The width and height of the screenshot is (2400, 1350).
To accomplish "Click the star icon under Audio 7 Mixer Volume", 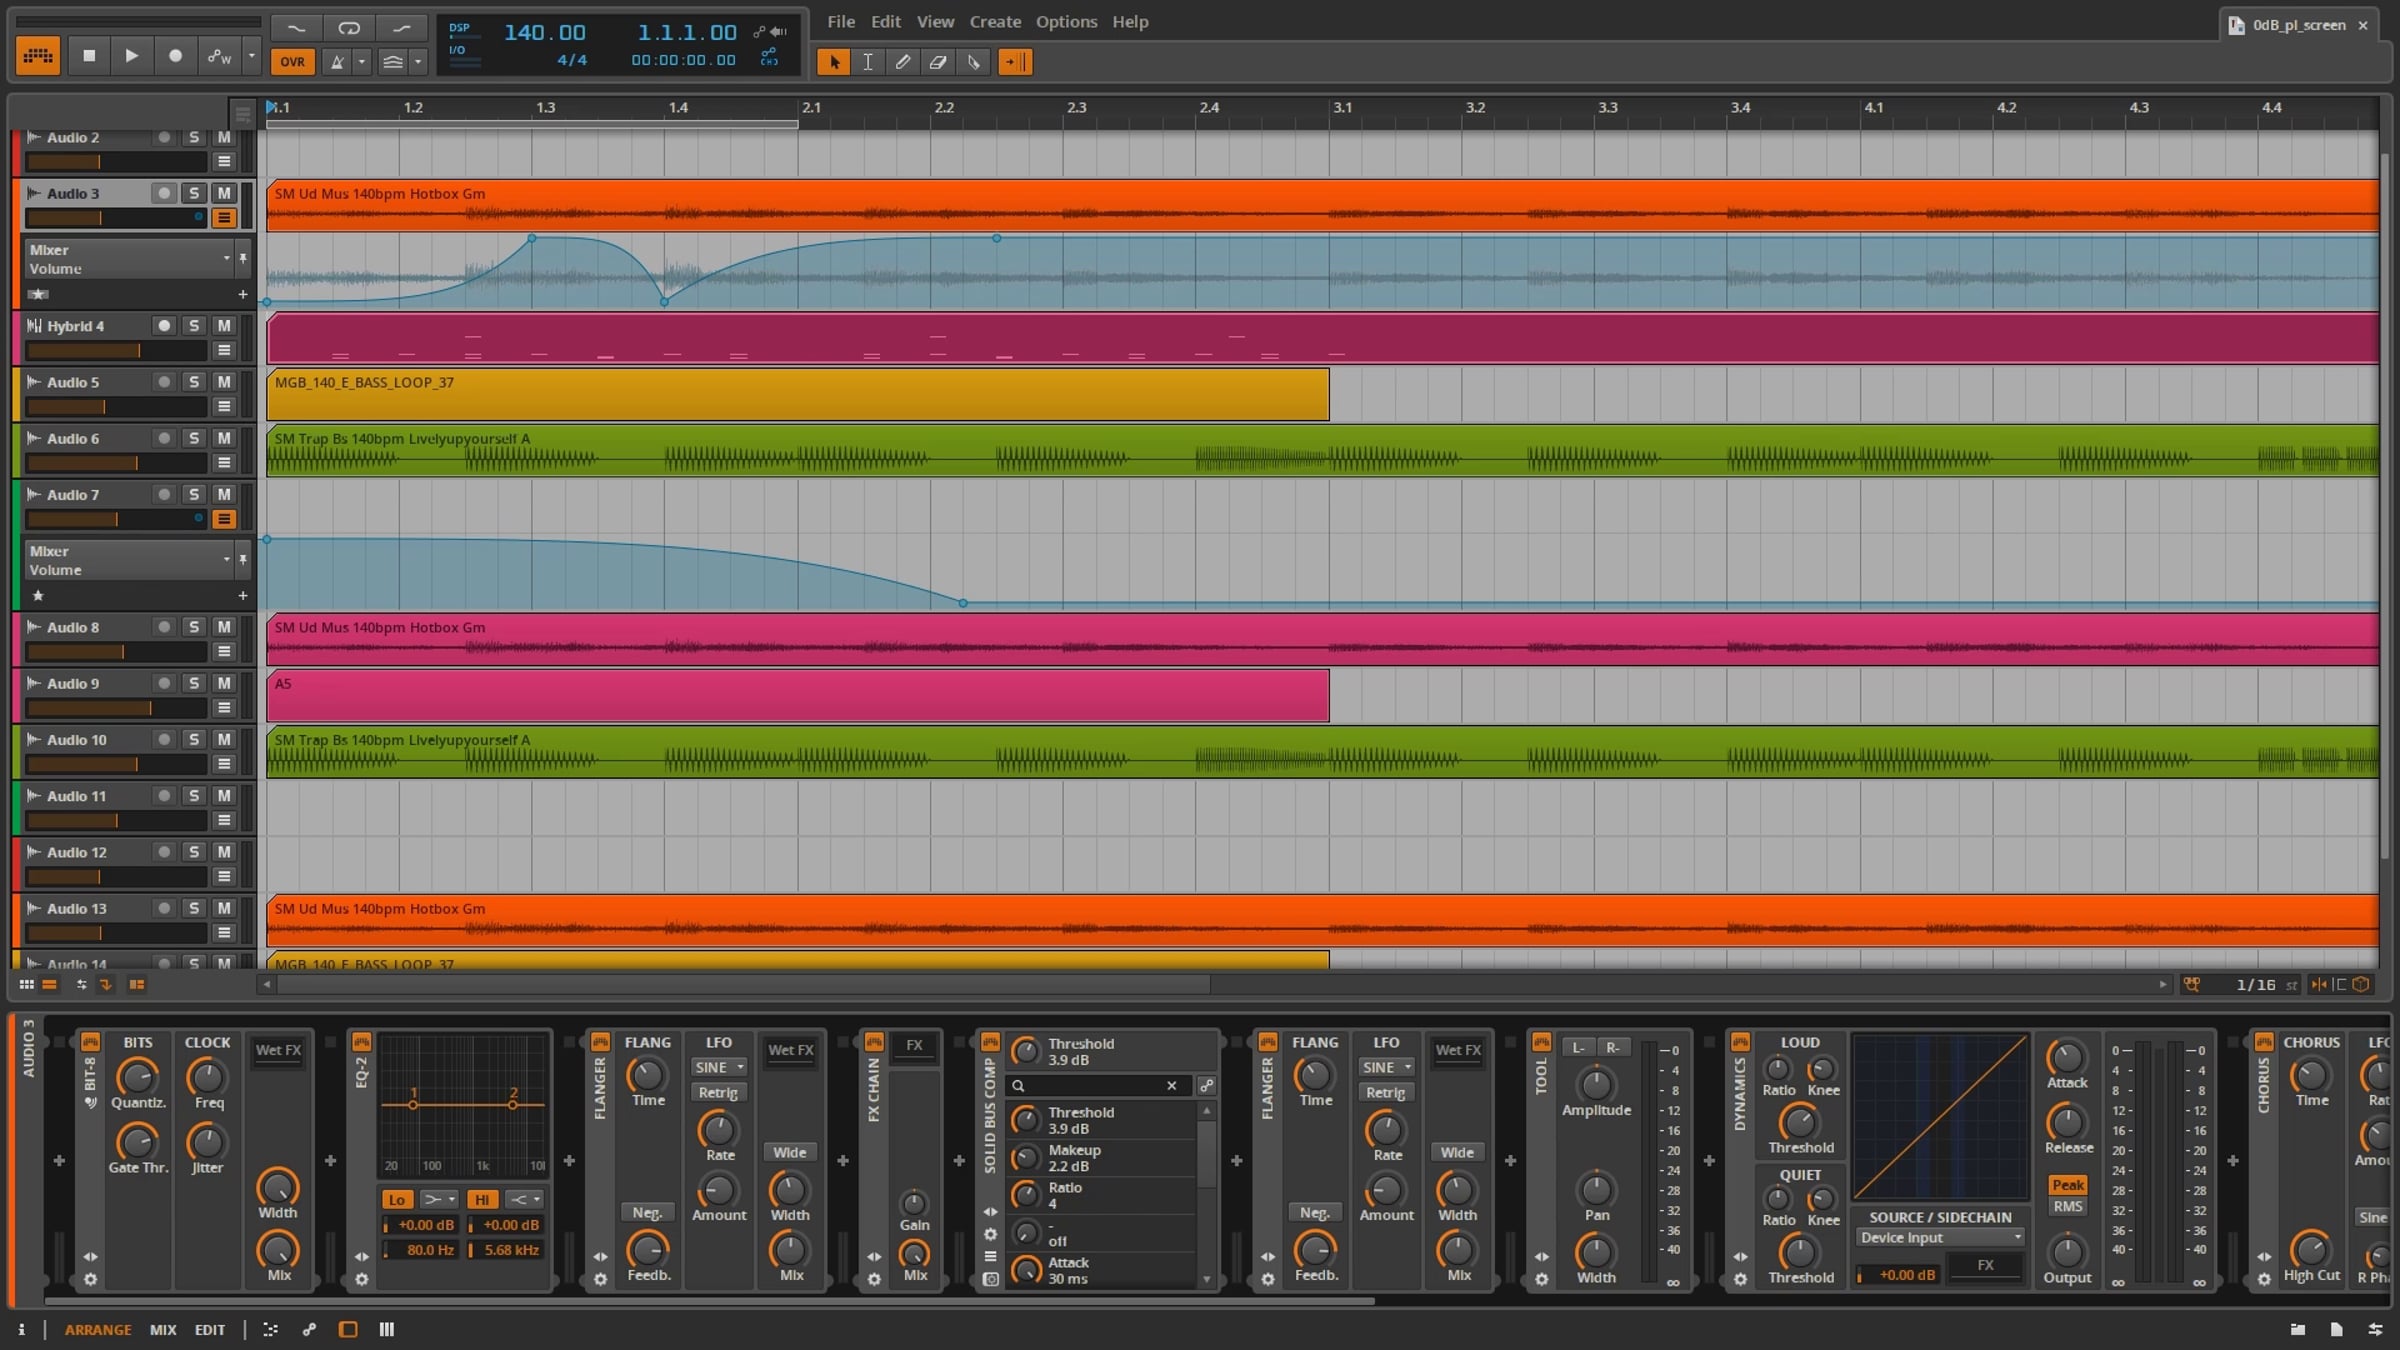I will (38, 595).
